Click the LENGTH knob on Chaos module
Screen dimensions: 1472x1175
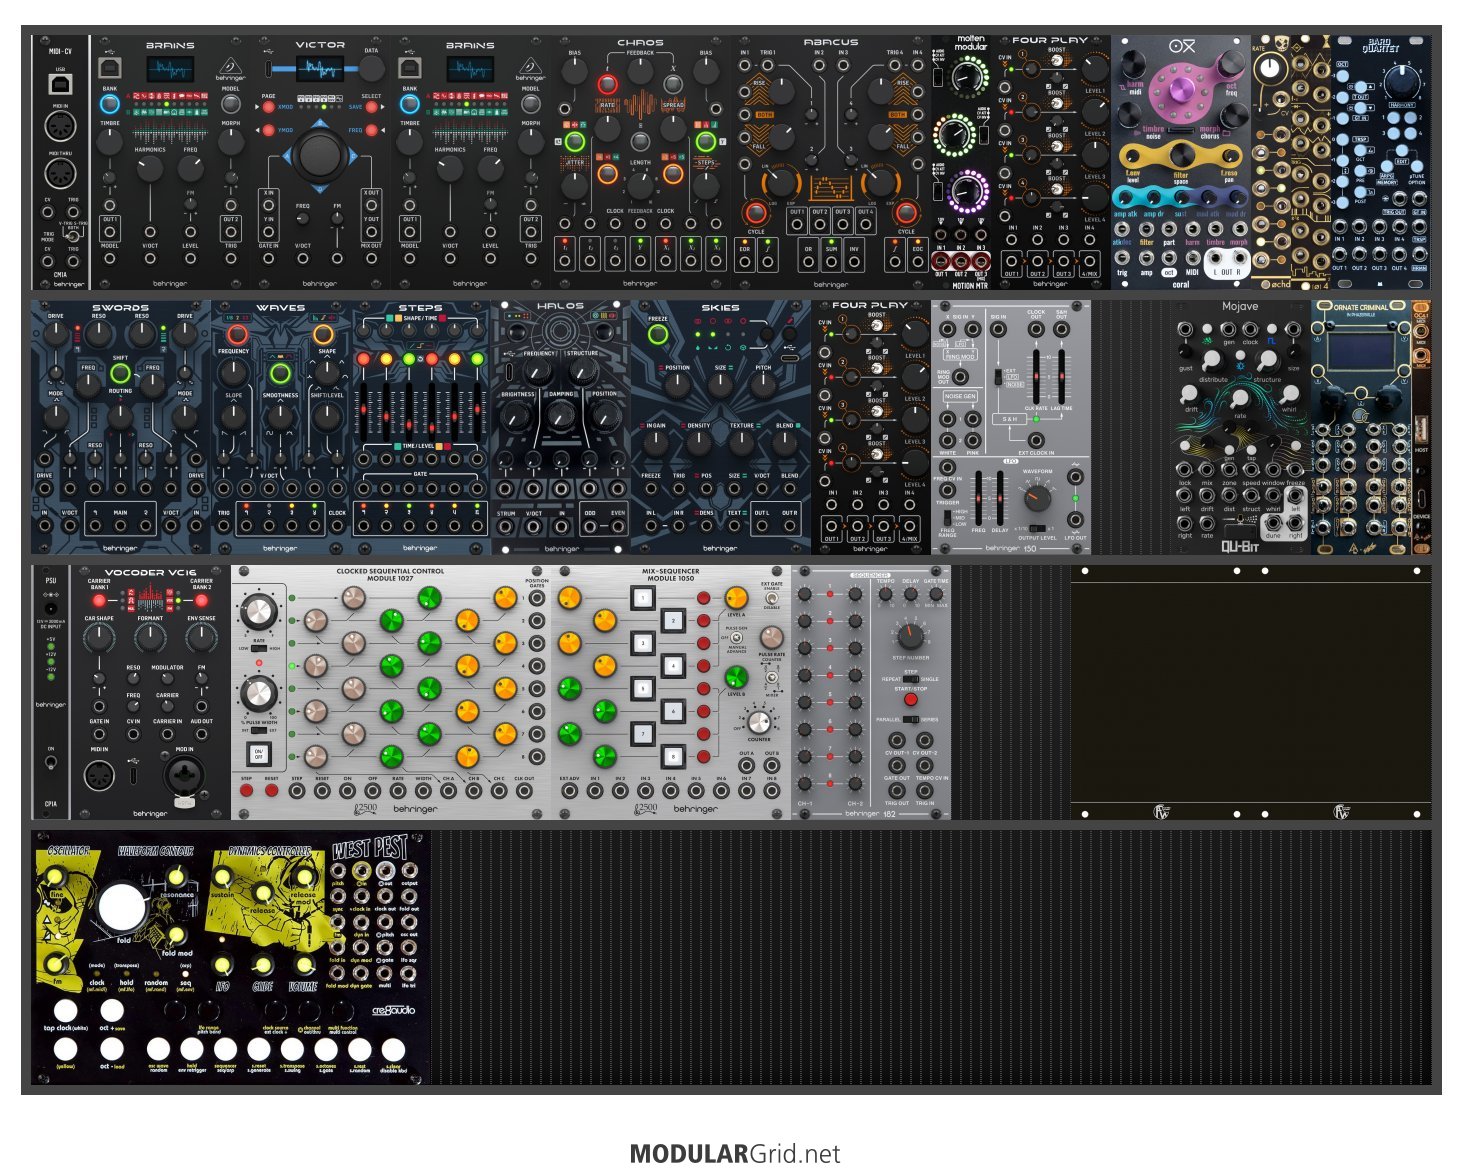[x=640, y=184]
